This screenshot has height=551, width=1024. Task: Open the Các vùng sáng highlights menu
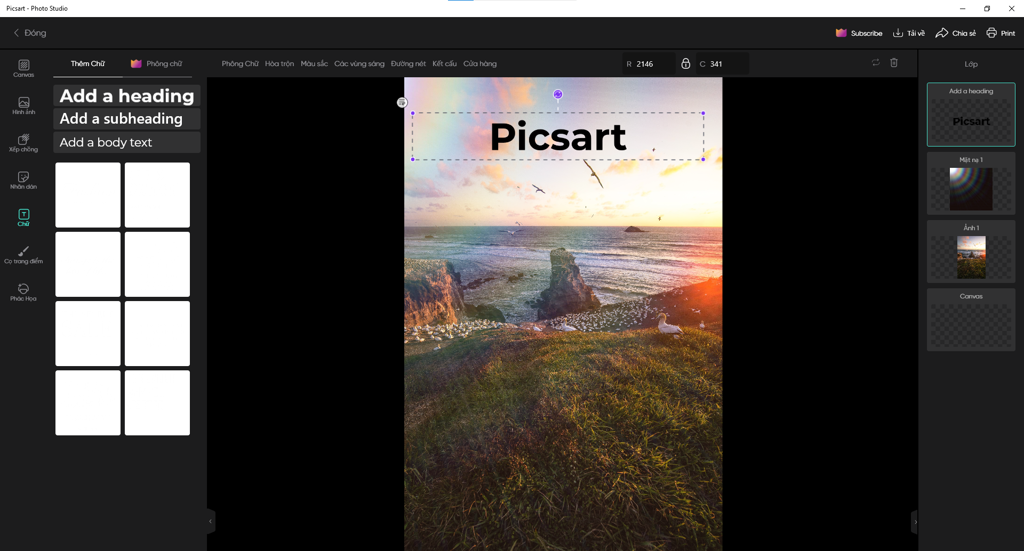tap(359, 63)
